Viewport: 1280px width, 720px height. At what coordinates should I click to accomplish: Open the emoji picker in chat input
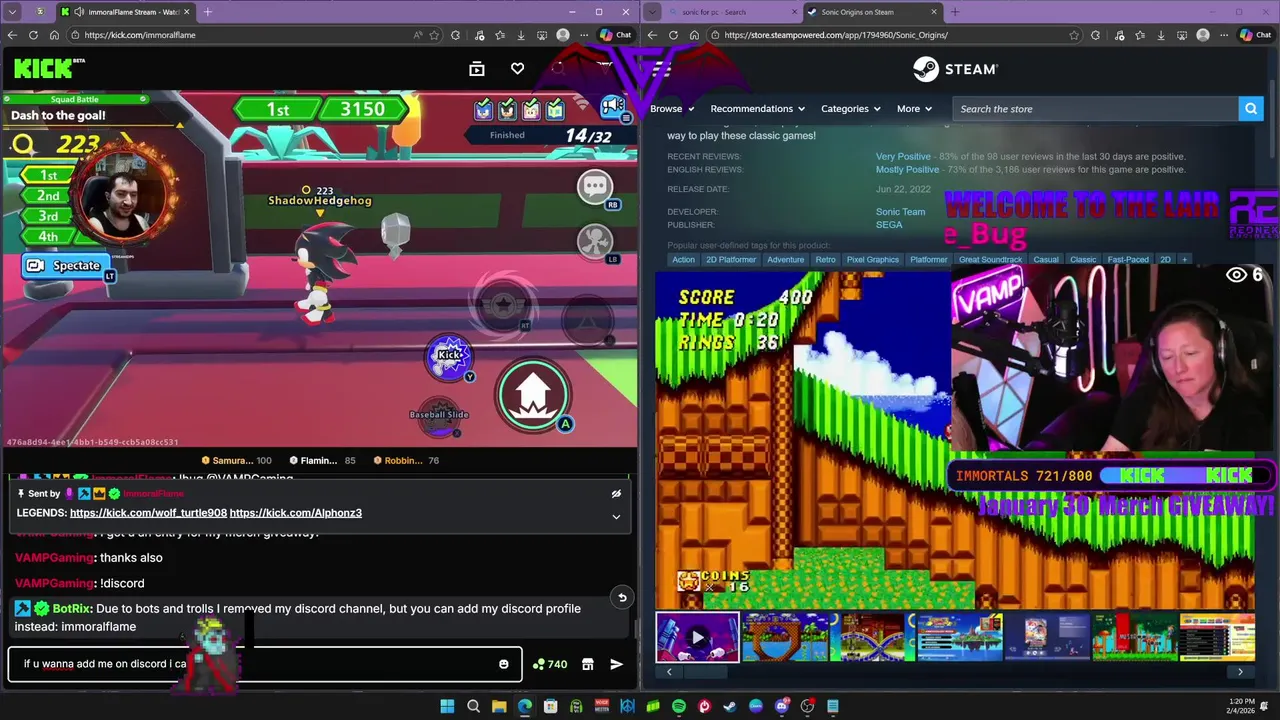point(504,664)
